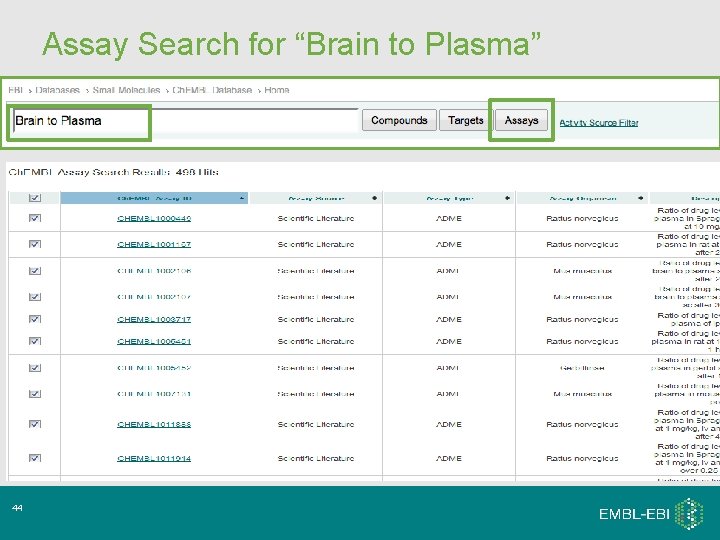Uncheck the checkbox for CHEMBL1006451 row
Viewport: 720px width, 540px height.
(35, 341)
